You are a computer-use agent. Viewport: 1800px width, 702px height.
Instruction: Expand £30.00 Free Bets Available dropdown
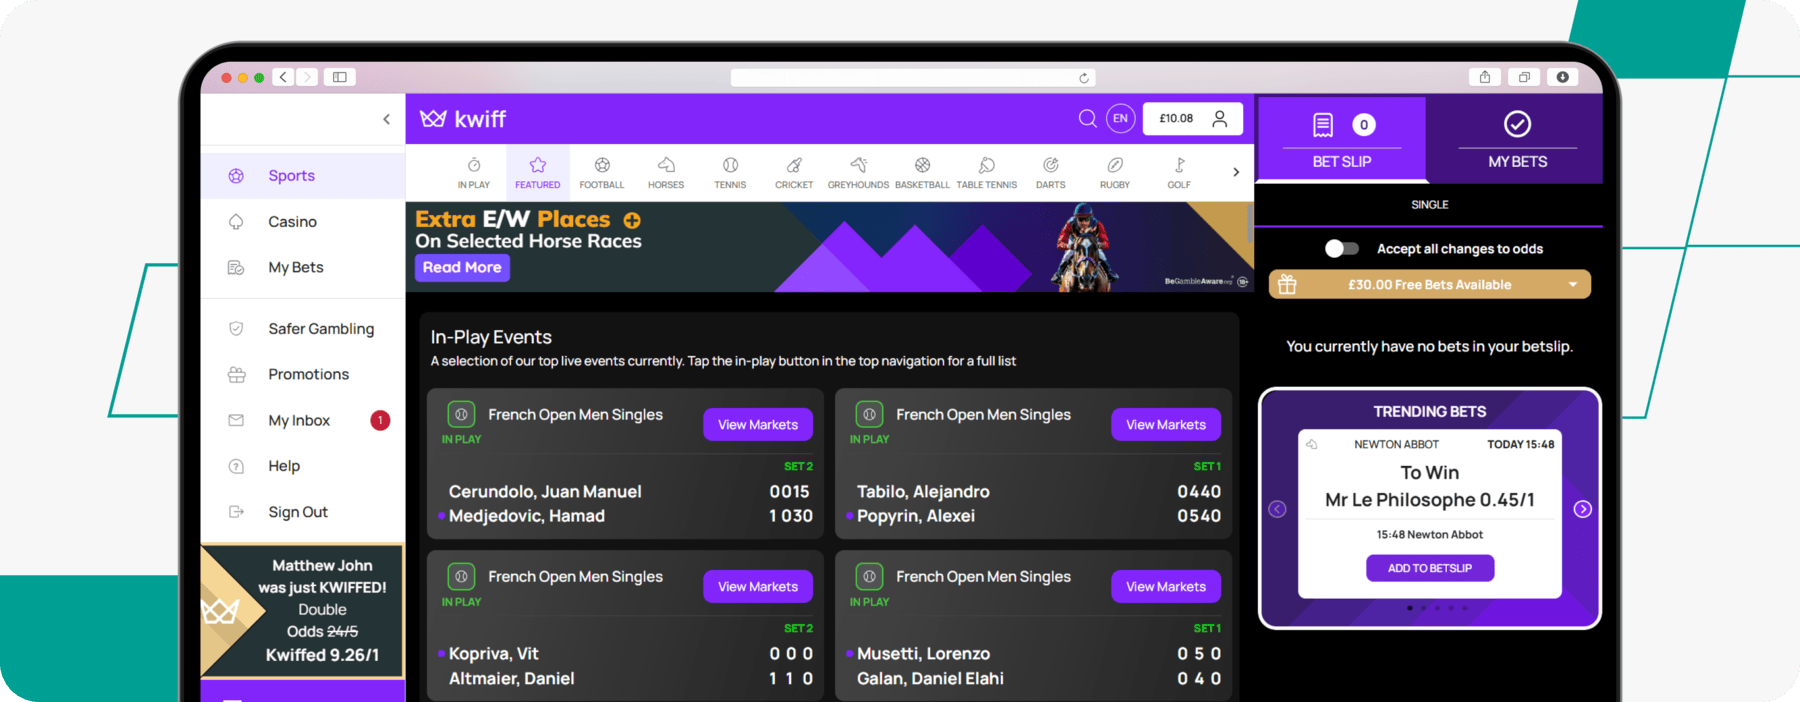(1429, 285)
